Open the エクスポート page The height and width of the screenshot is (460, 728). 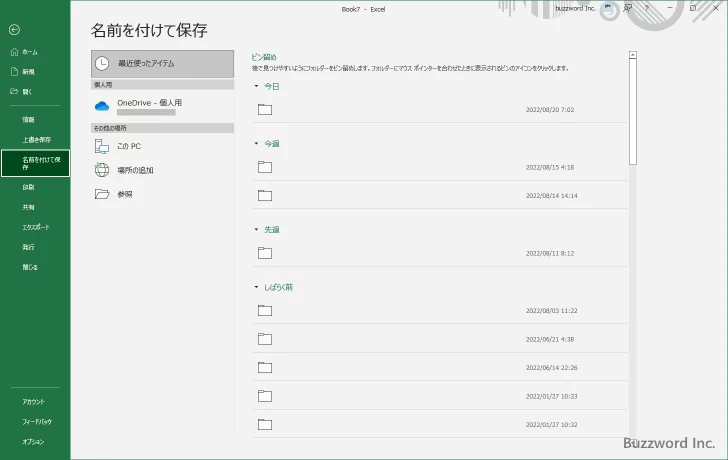tap(36, 227)
